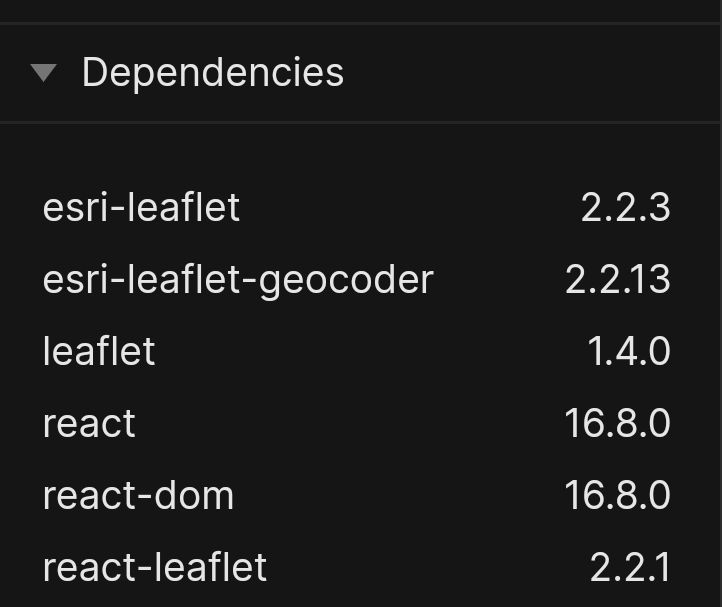
Task: Click the gap between leaflet and 1.4.0
Action: point(371,351)
